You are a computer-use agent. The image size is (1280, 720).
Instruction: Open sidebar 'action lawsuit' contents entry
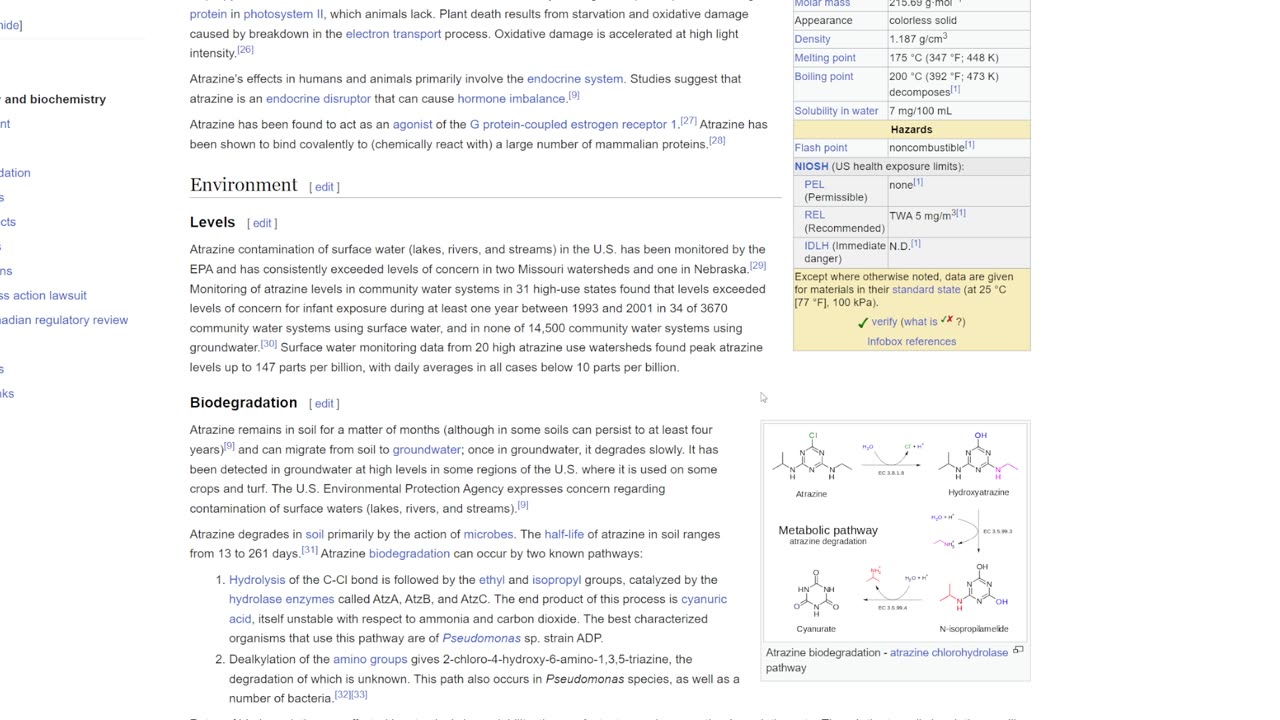pyautogui.click(x=43, y=296)
